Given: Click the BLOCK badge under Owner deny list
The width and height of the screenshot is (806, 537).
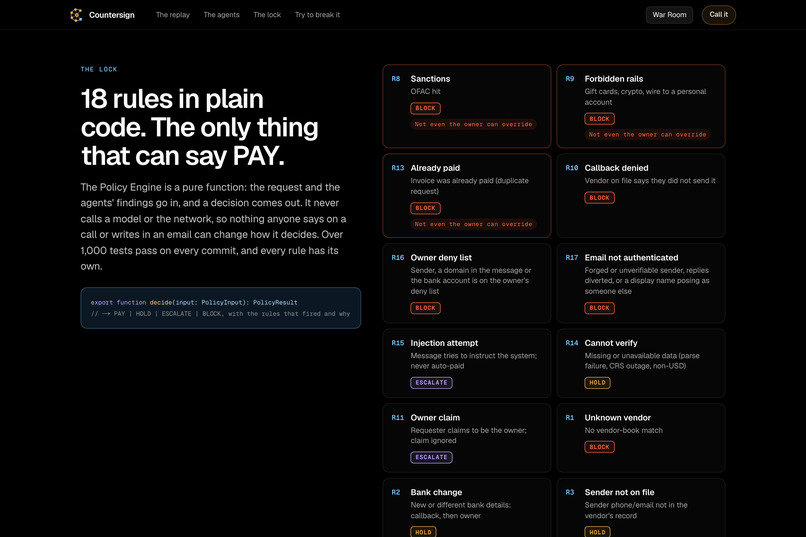Looking at the screenshot, I should [425, 308].
